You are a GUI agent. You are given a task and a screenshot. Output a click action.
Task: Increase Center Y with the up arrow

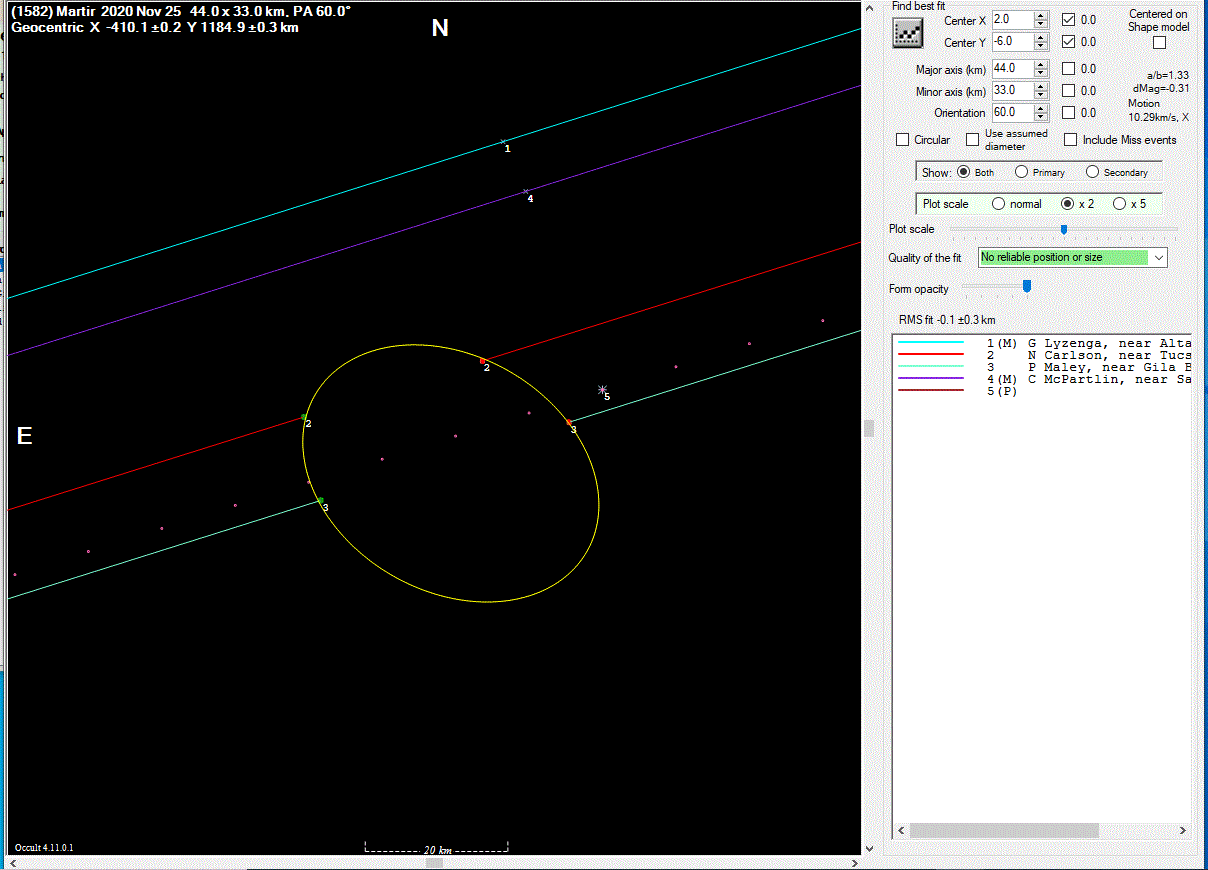pyautogui.click(x=1041, y=38)
